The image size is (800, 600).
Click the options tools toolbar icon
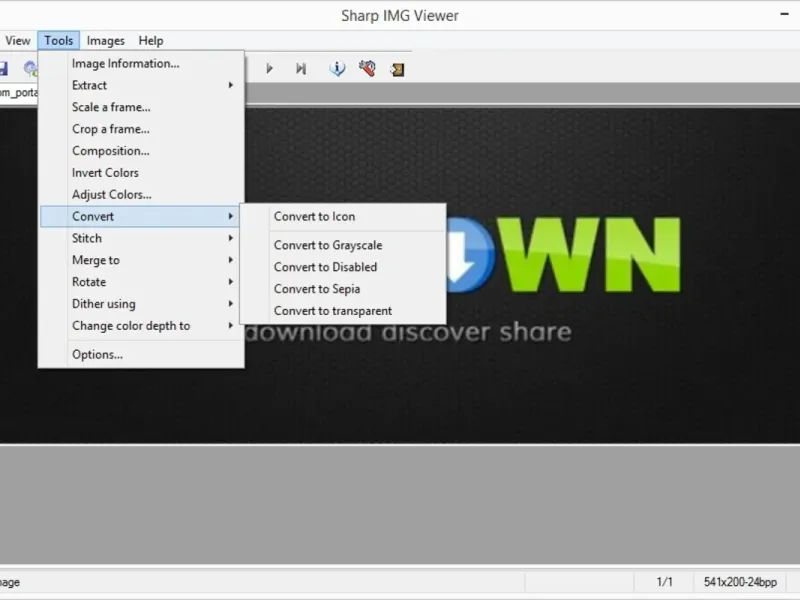click(367, 68)
